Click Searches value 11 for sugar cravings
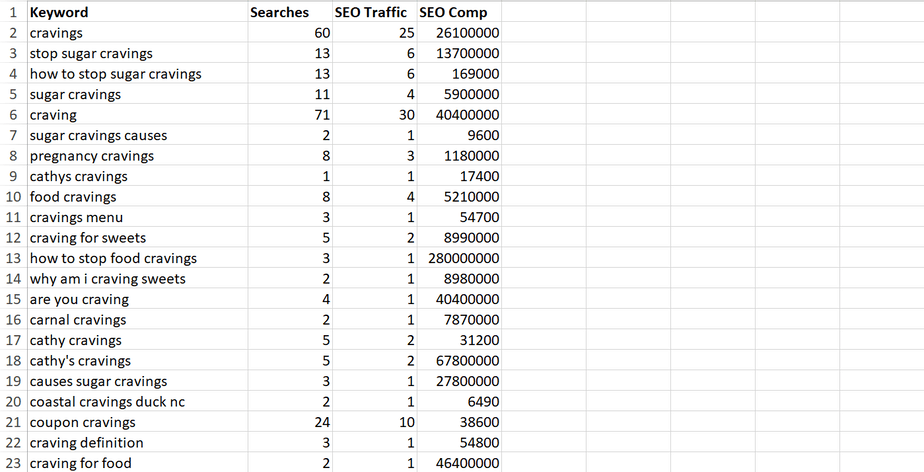The image size is (924, 472). tap(290, 94)
